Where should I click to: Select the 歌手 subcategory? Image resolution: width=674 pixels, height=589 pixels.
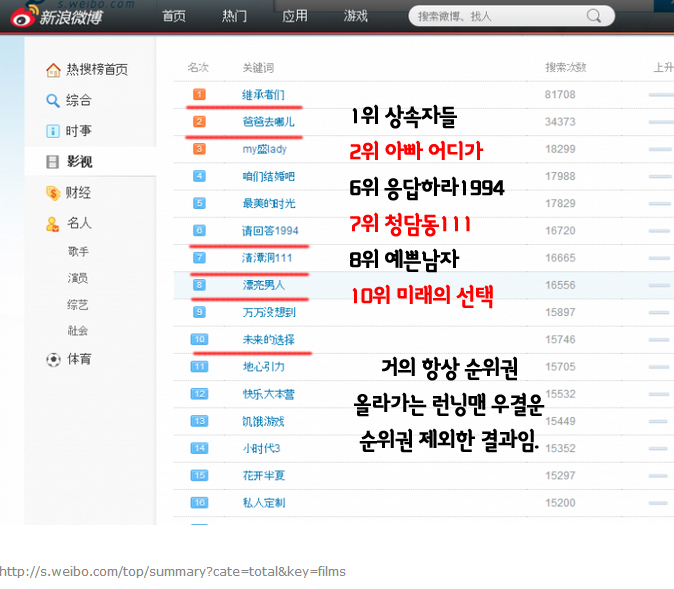click(x=78, y=251)
